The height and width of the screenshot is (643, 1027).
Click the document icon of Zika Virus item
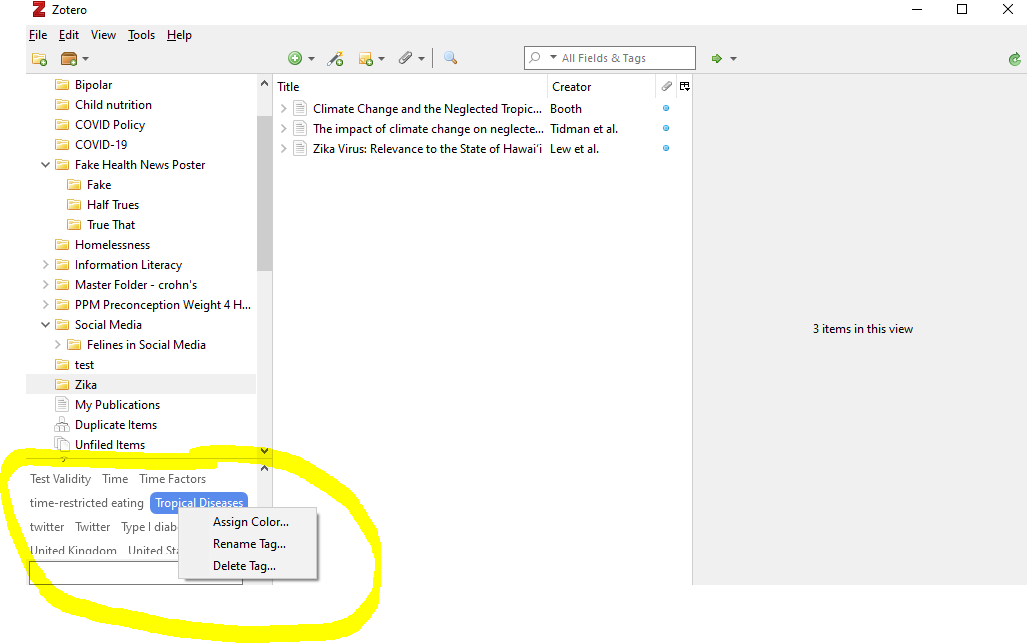tap(300, 149)
